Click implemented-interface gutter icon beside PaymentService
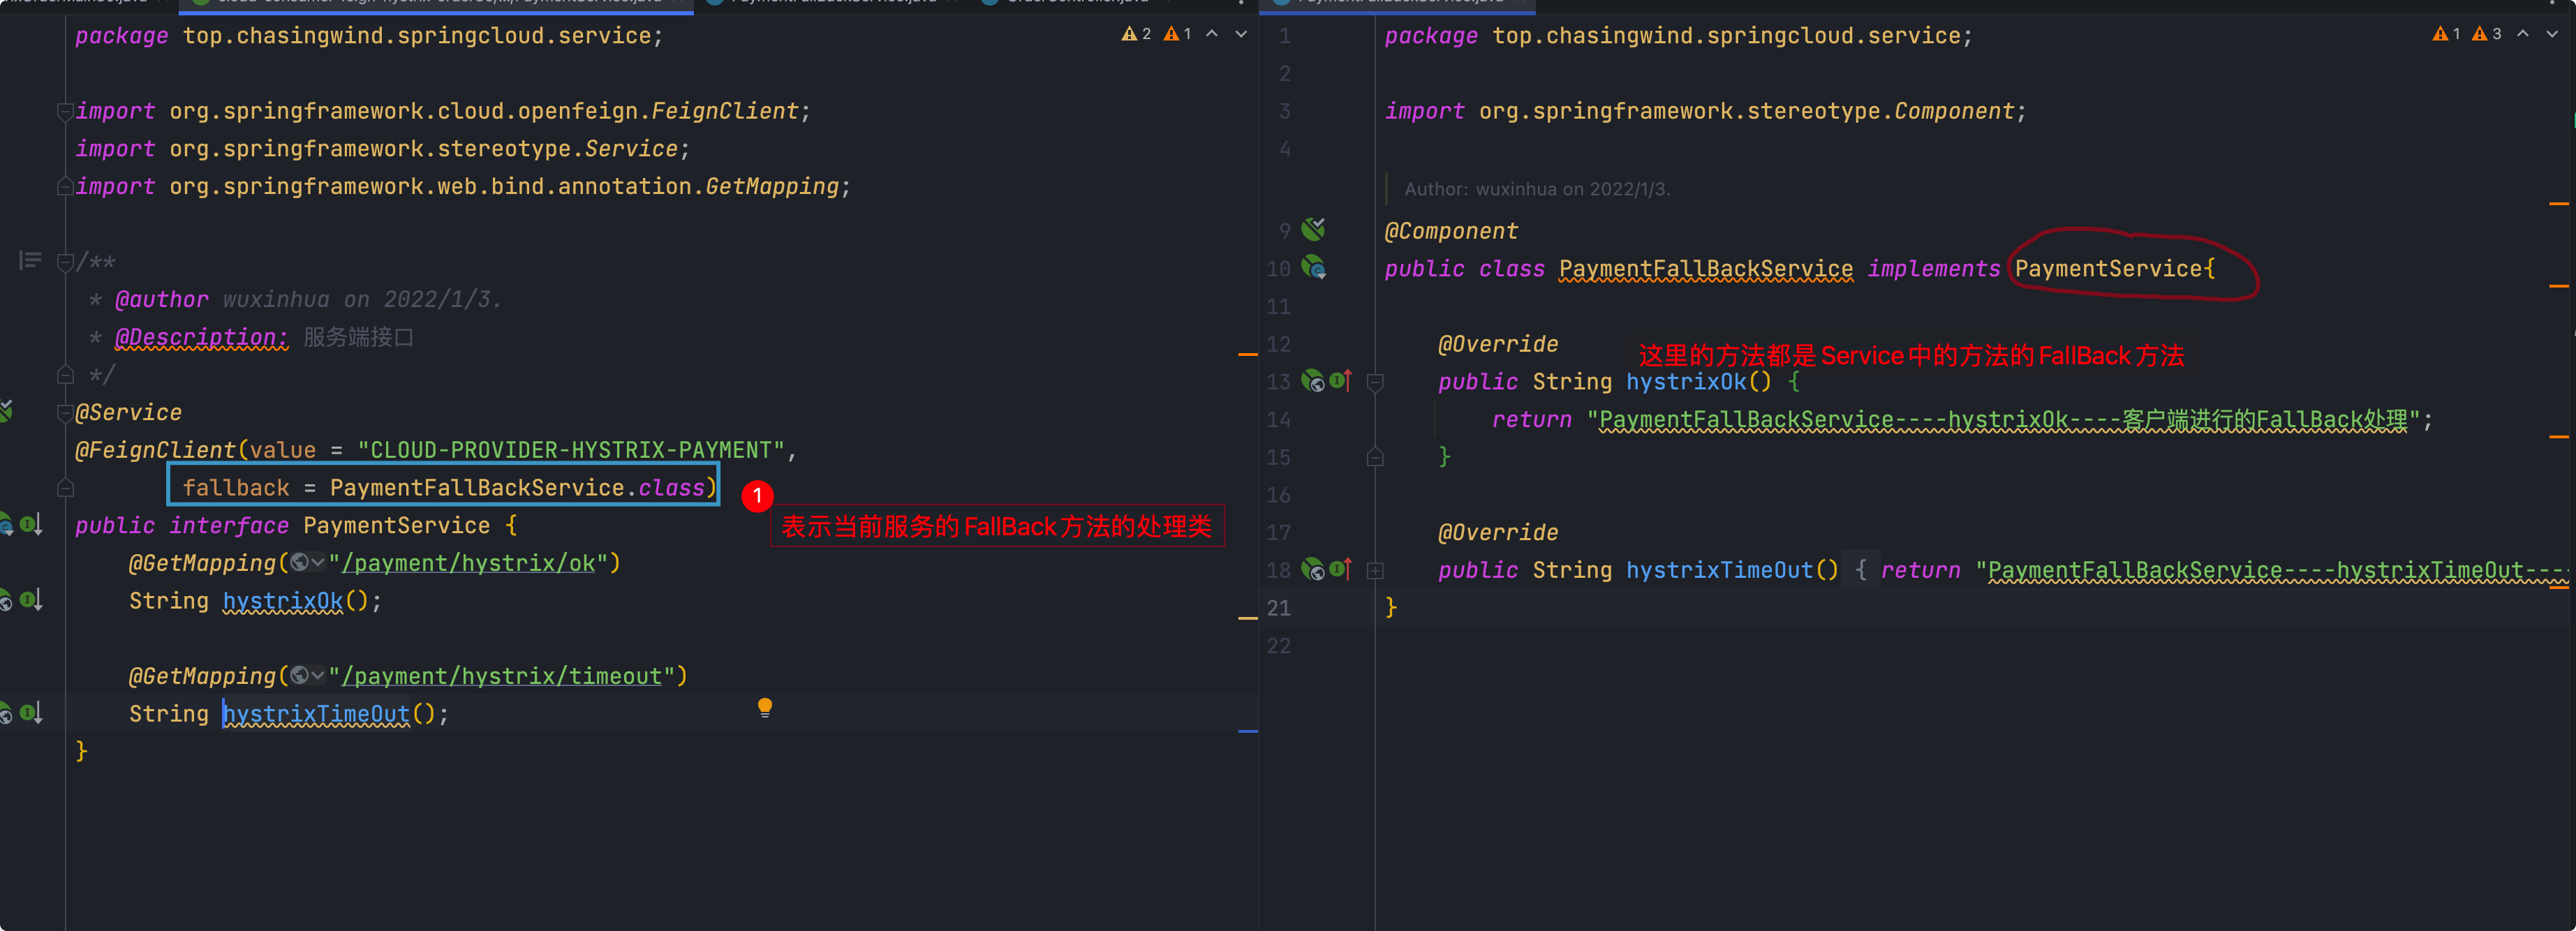Image resolution: width=2576 pixels, height=931 pixels. 30,524
